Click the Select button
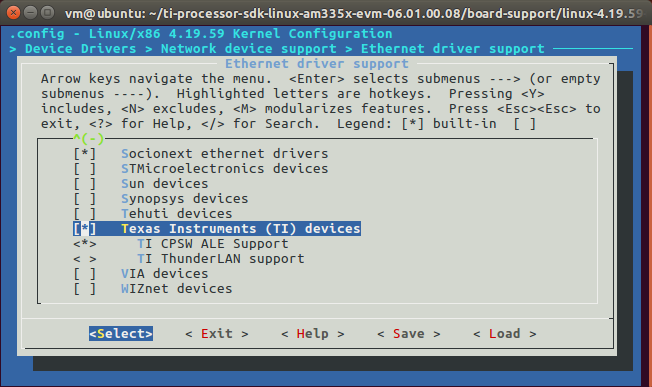 (121, 333)
